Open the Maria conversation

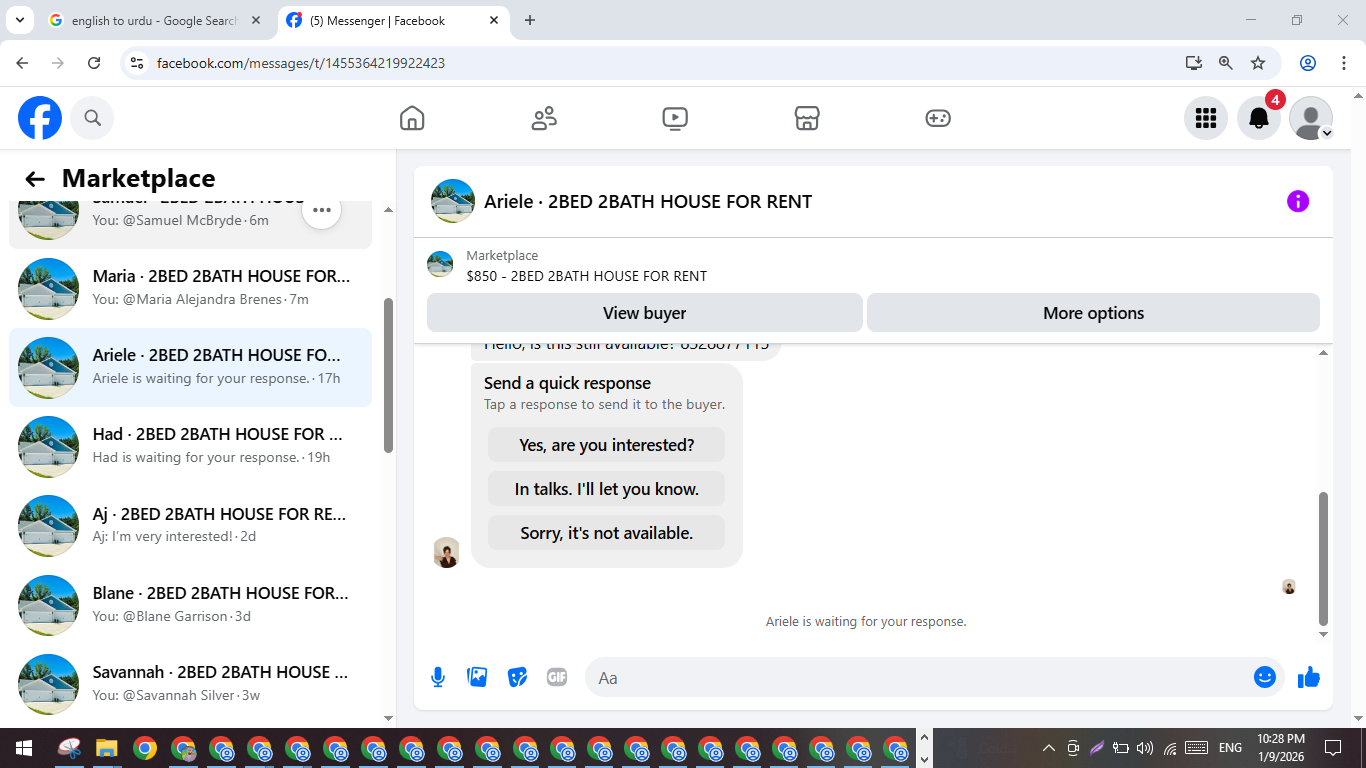coord(190,288)
